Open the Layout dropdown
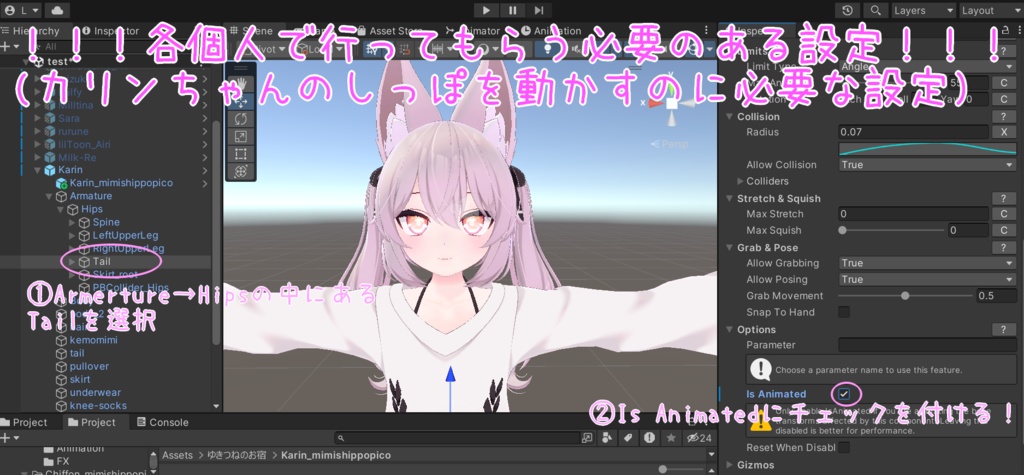The height and width of the screenshot is (475, 1024). [990, 10]
